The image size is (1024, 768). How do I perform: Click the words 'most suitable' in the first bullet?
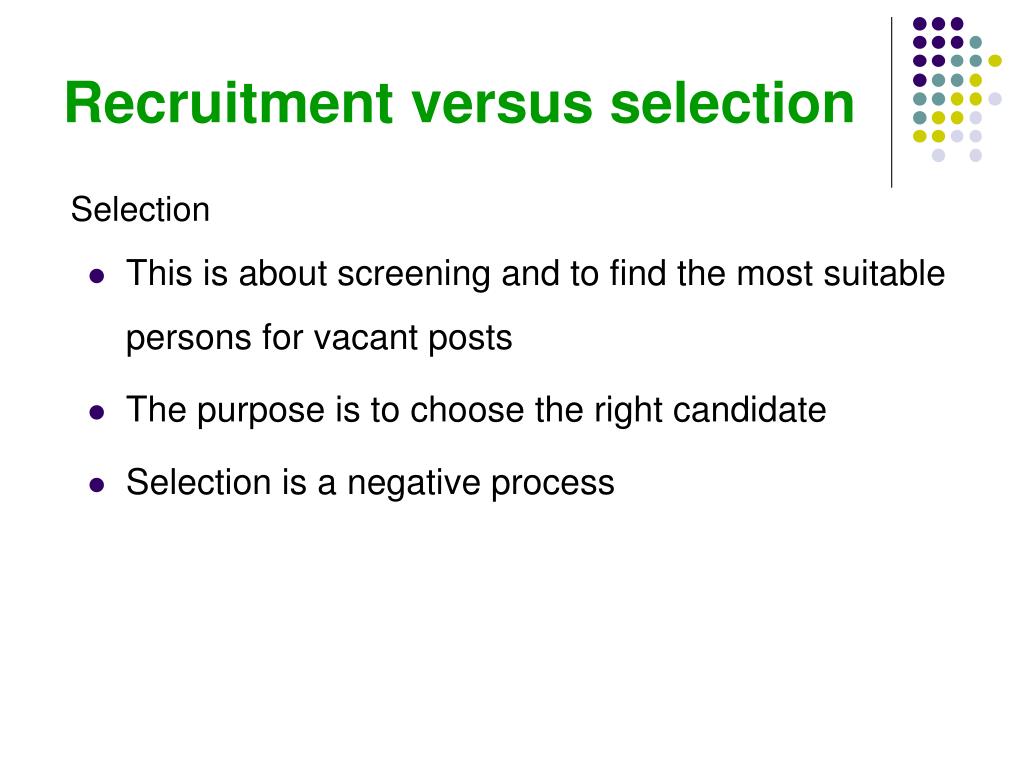click(840, 273)
